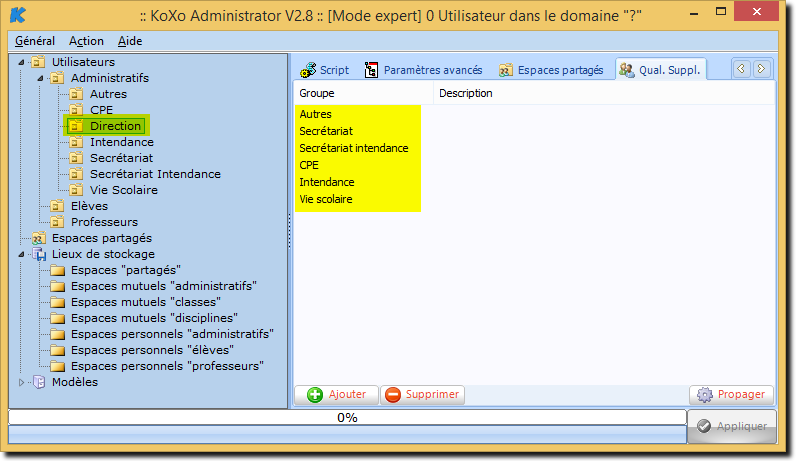This screenshot has height=461, width=796.
Task: Click the Administratifs folder icon
Action: (x=57, y=78)
